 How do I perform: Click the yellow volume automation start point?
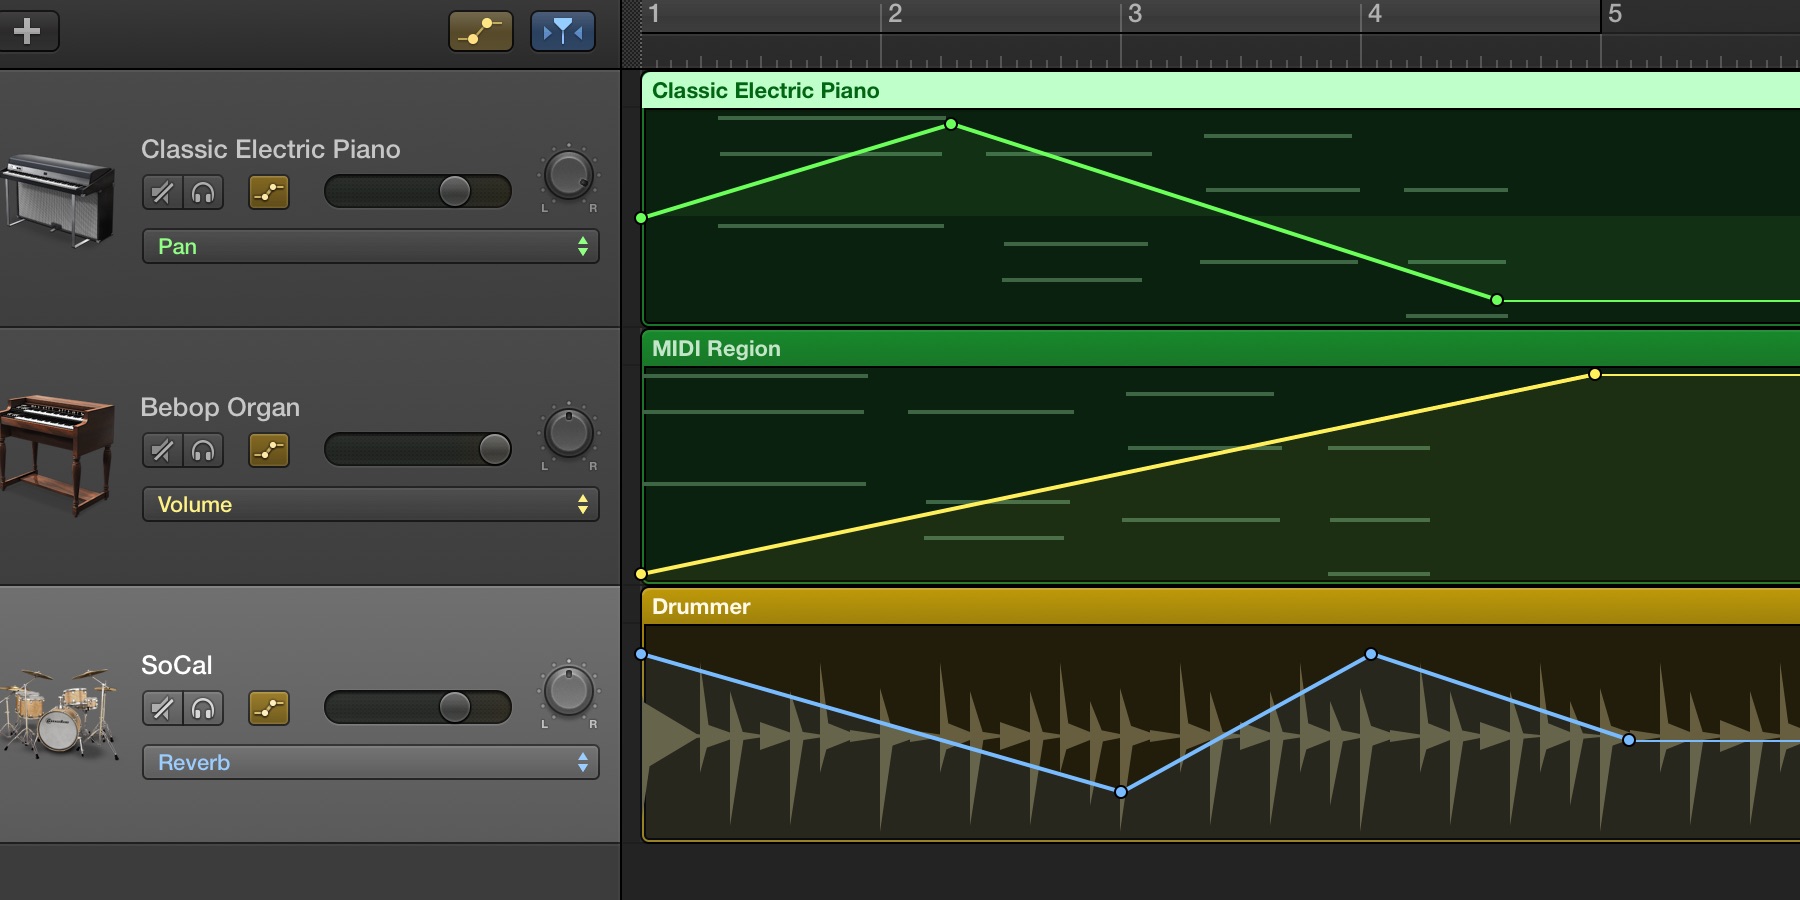click(641, 574)
